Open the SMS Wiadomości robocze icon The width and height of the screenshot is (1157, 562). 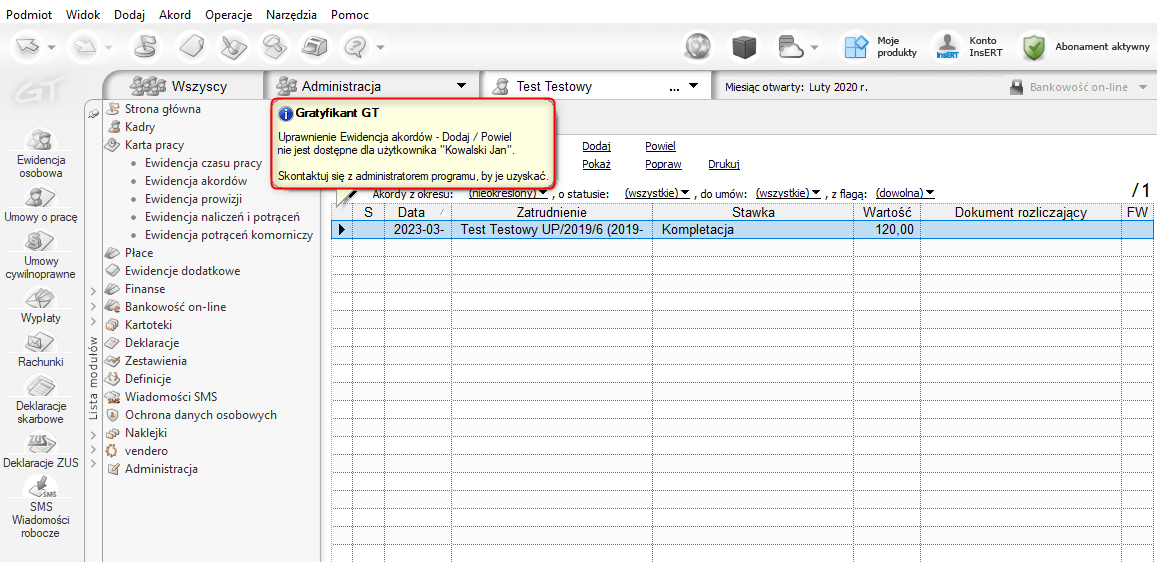(x=41, y=488)
